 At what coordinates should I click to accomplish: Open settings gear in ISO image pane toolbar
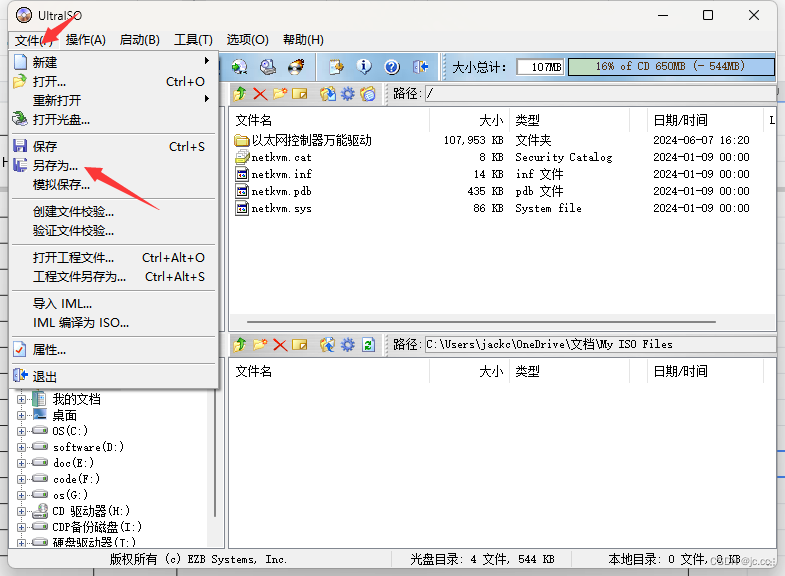tap(347, 94)
